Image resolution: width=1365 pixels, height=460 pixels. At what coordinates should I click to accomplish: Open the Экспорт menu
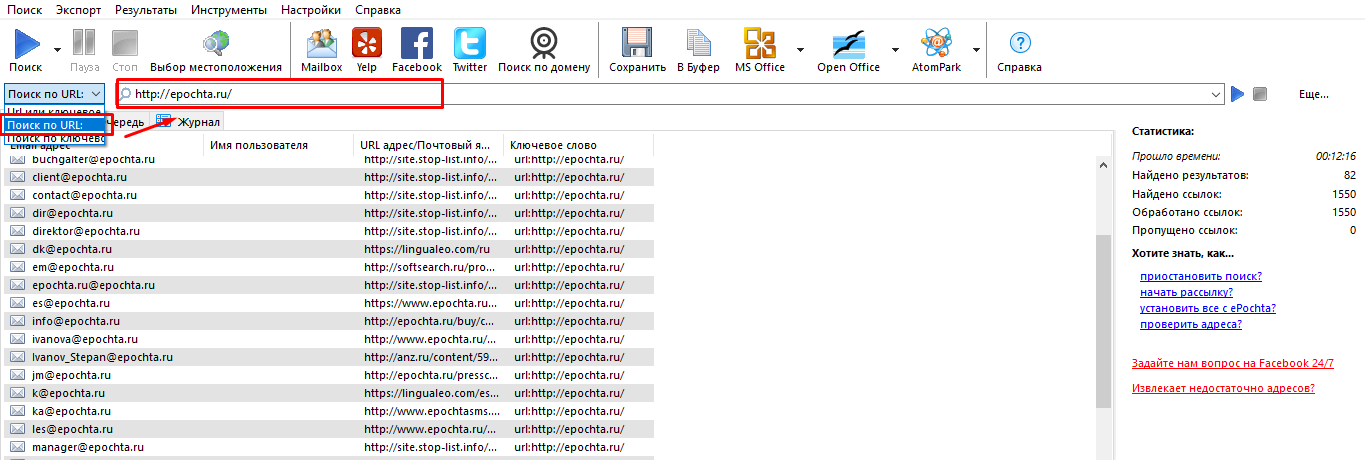coord(78,10)
